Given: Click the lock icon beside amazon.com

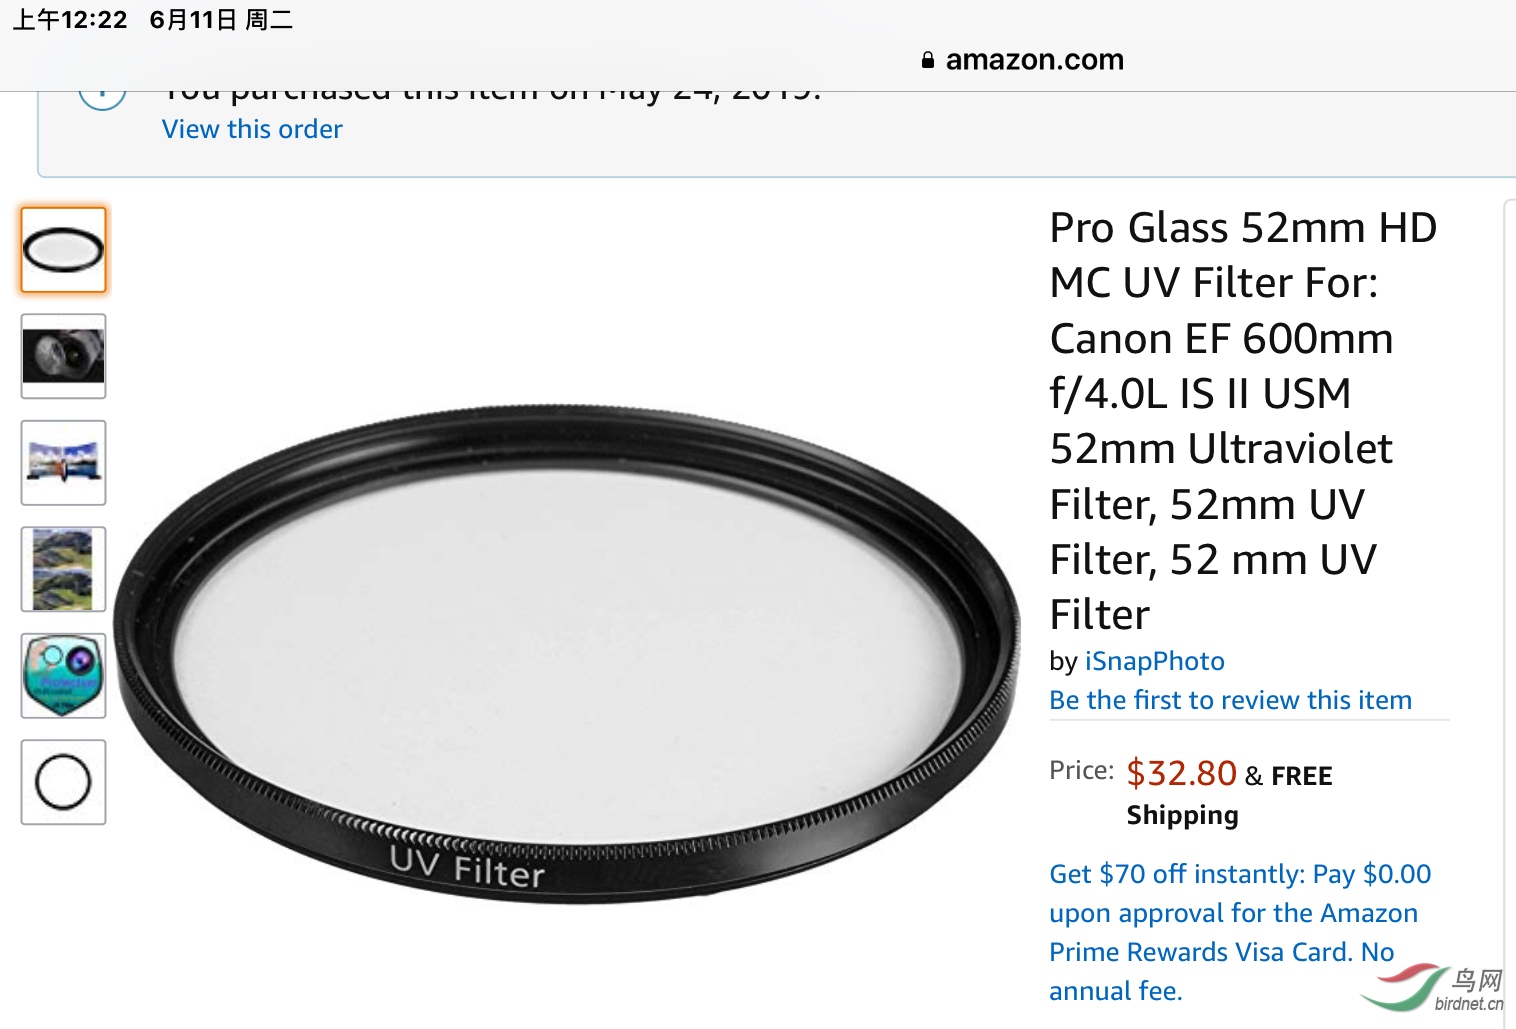Looking at the screenshot, I should (x=928, y=60).
